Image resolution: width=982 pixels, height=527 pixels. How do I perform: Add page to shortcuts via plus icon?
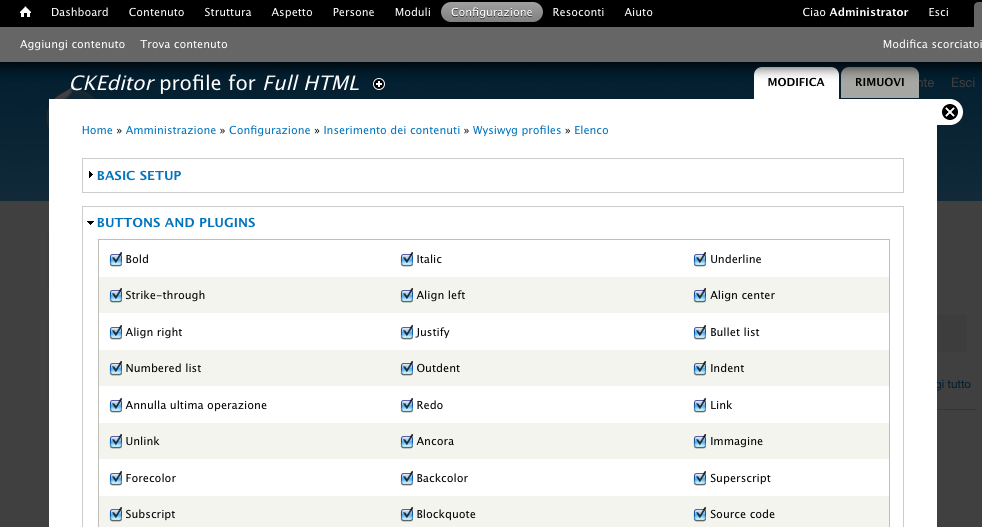pos(379,84)
